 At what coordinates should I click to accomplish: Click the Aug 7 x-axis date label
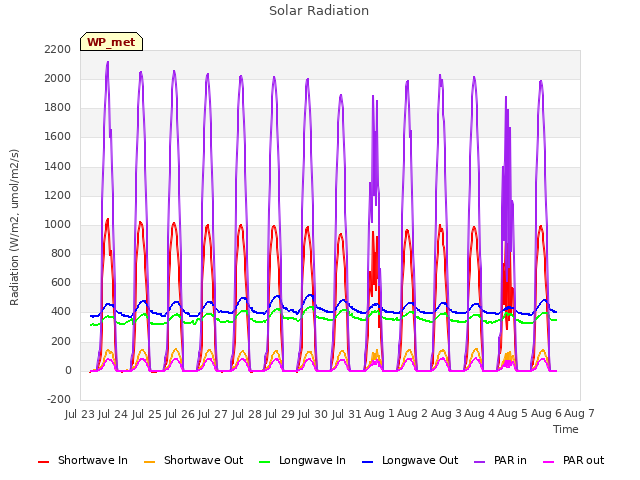[579, 413]
